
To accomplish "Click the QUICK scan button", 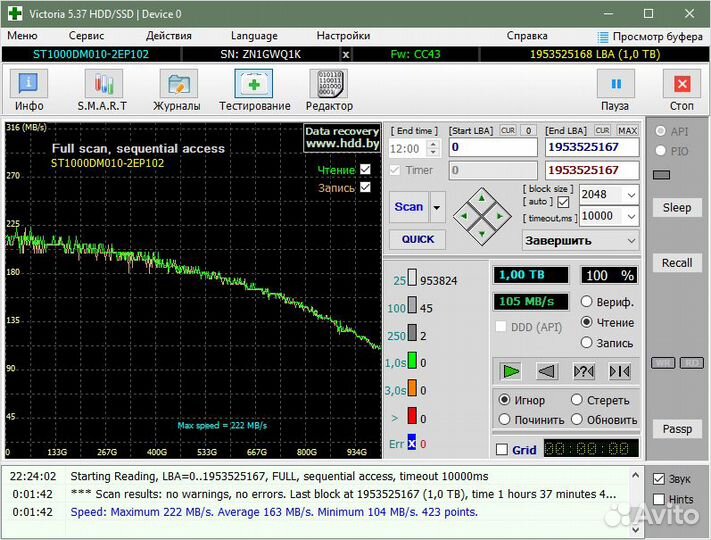I will click(418, 240).
